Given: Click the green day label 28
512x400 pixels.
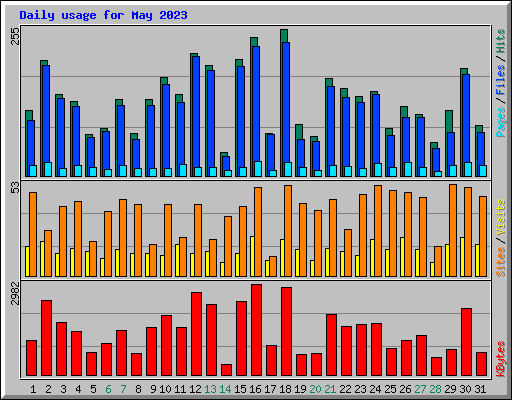Looking at the screenshot, I should (x=435, y=389).
